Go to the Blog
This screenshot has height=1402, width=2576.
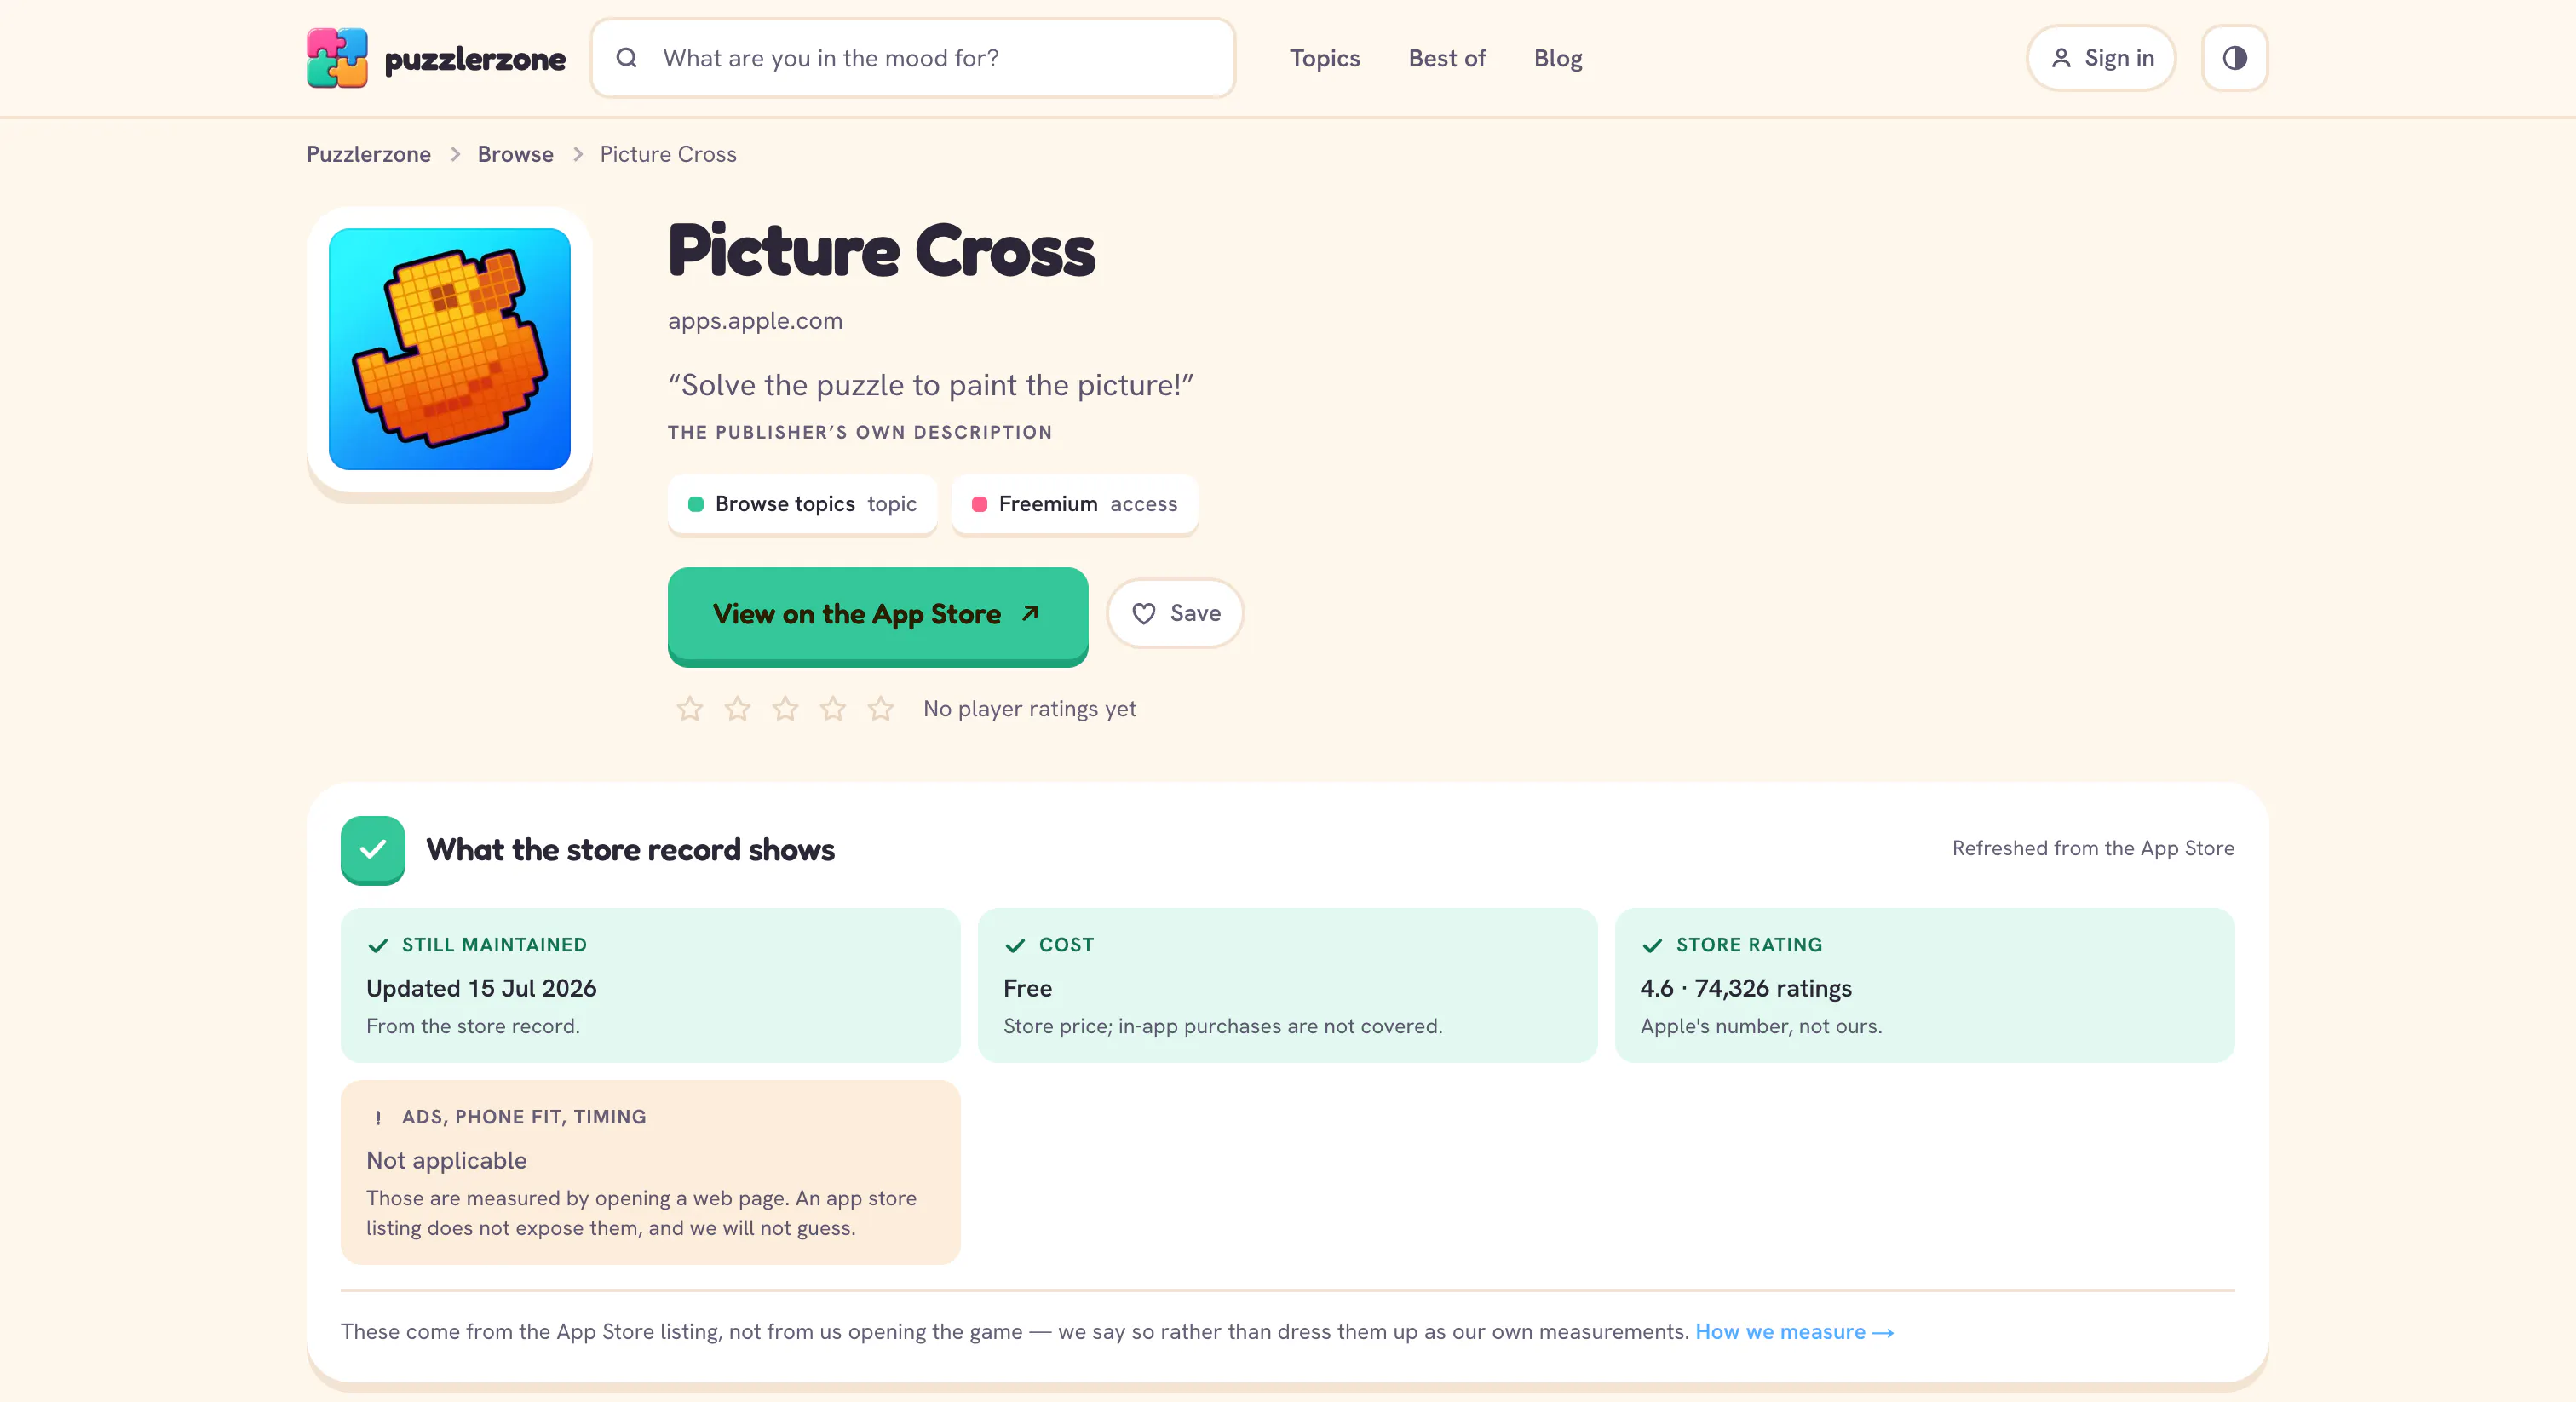[x=1558, y=59]
